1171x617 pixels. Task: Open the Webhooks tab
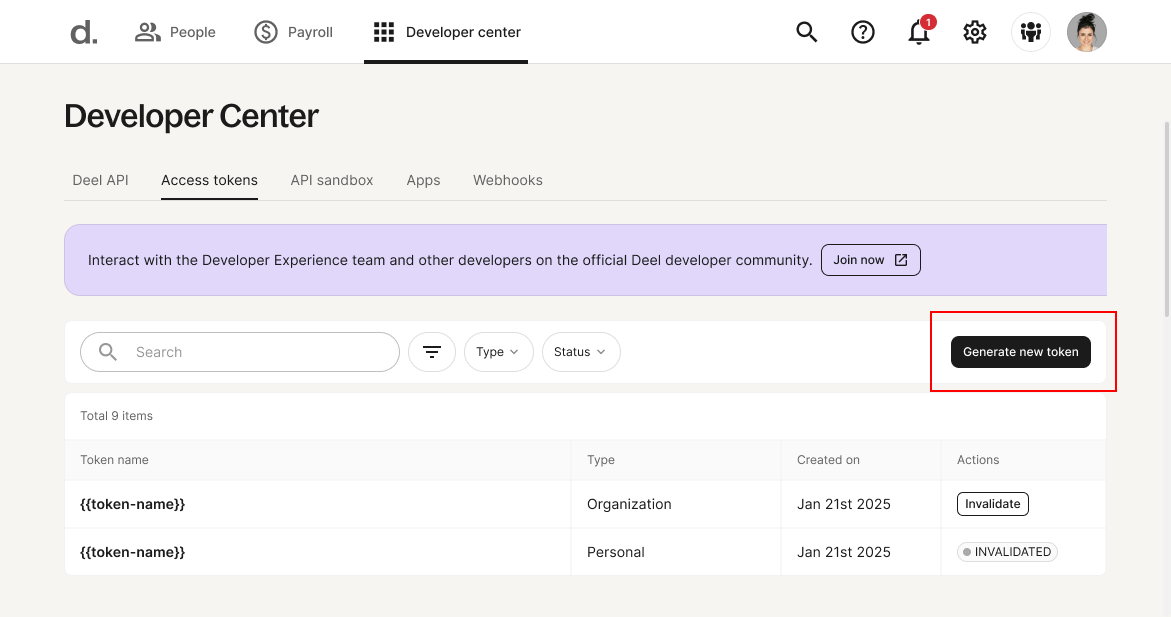(x=508, y=180)
